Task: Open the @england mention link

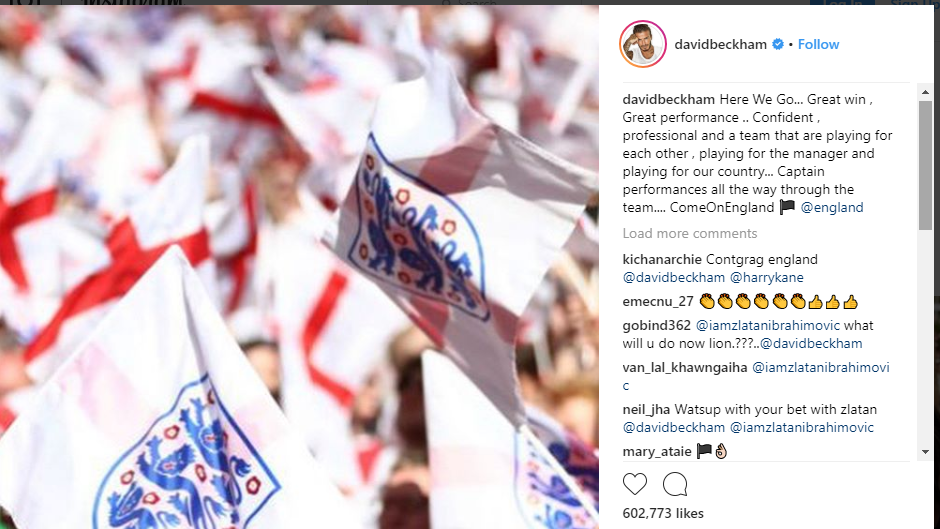Action: (832, 208)
